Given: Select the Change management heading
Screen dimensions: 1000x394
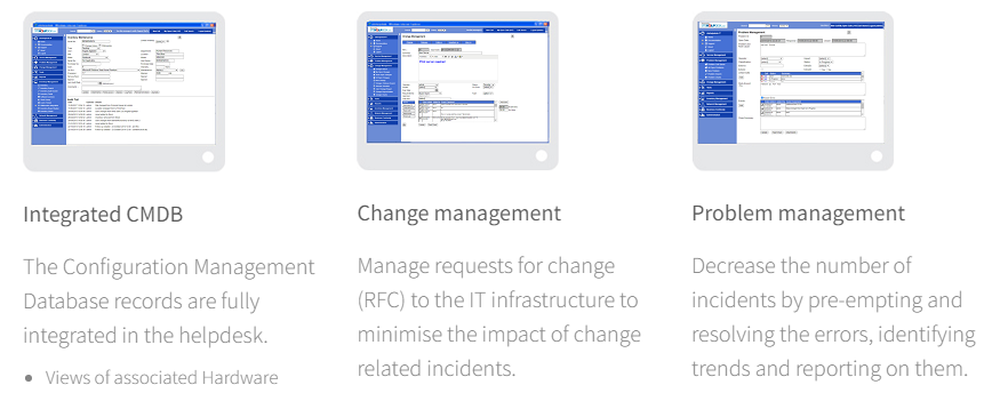Looking at the screenshot, I should 459,213.
